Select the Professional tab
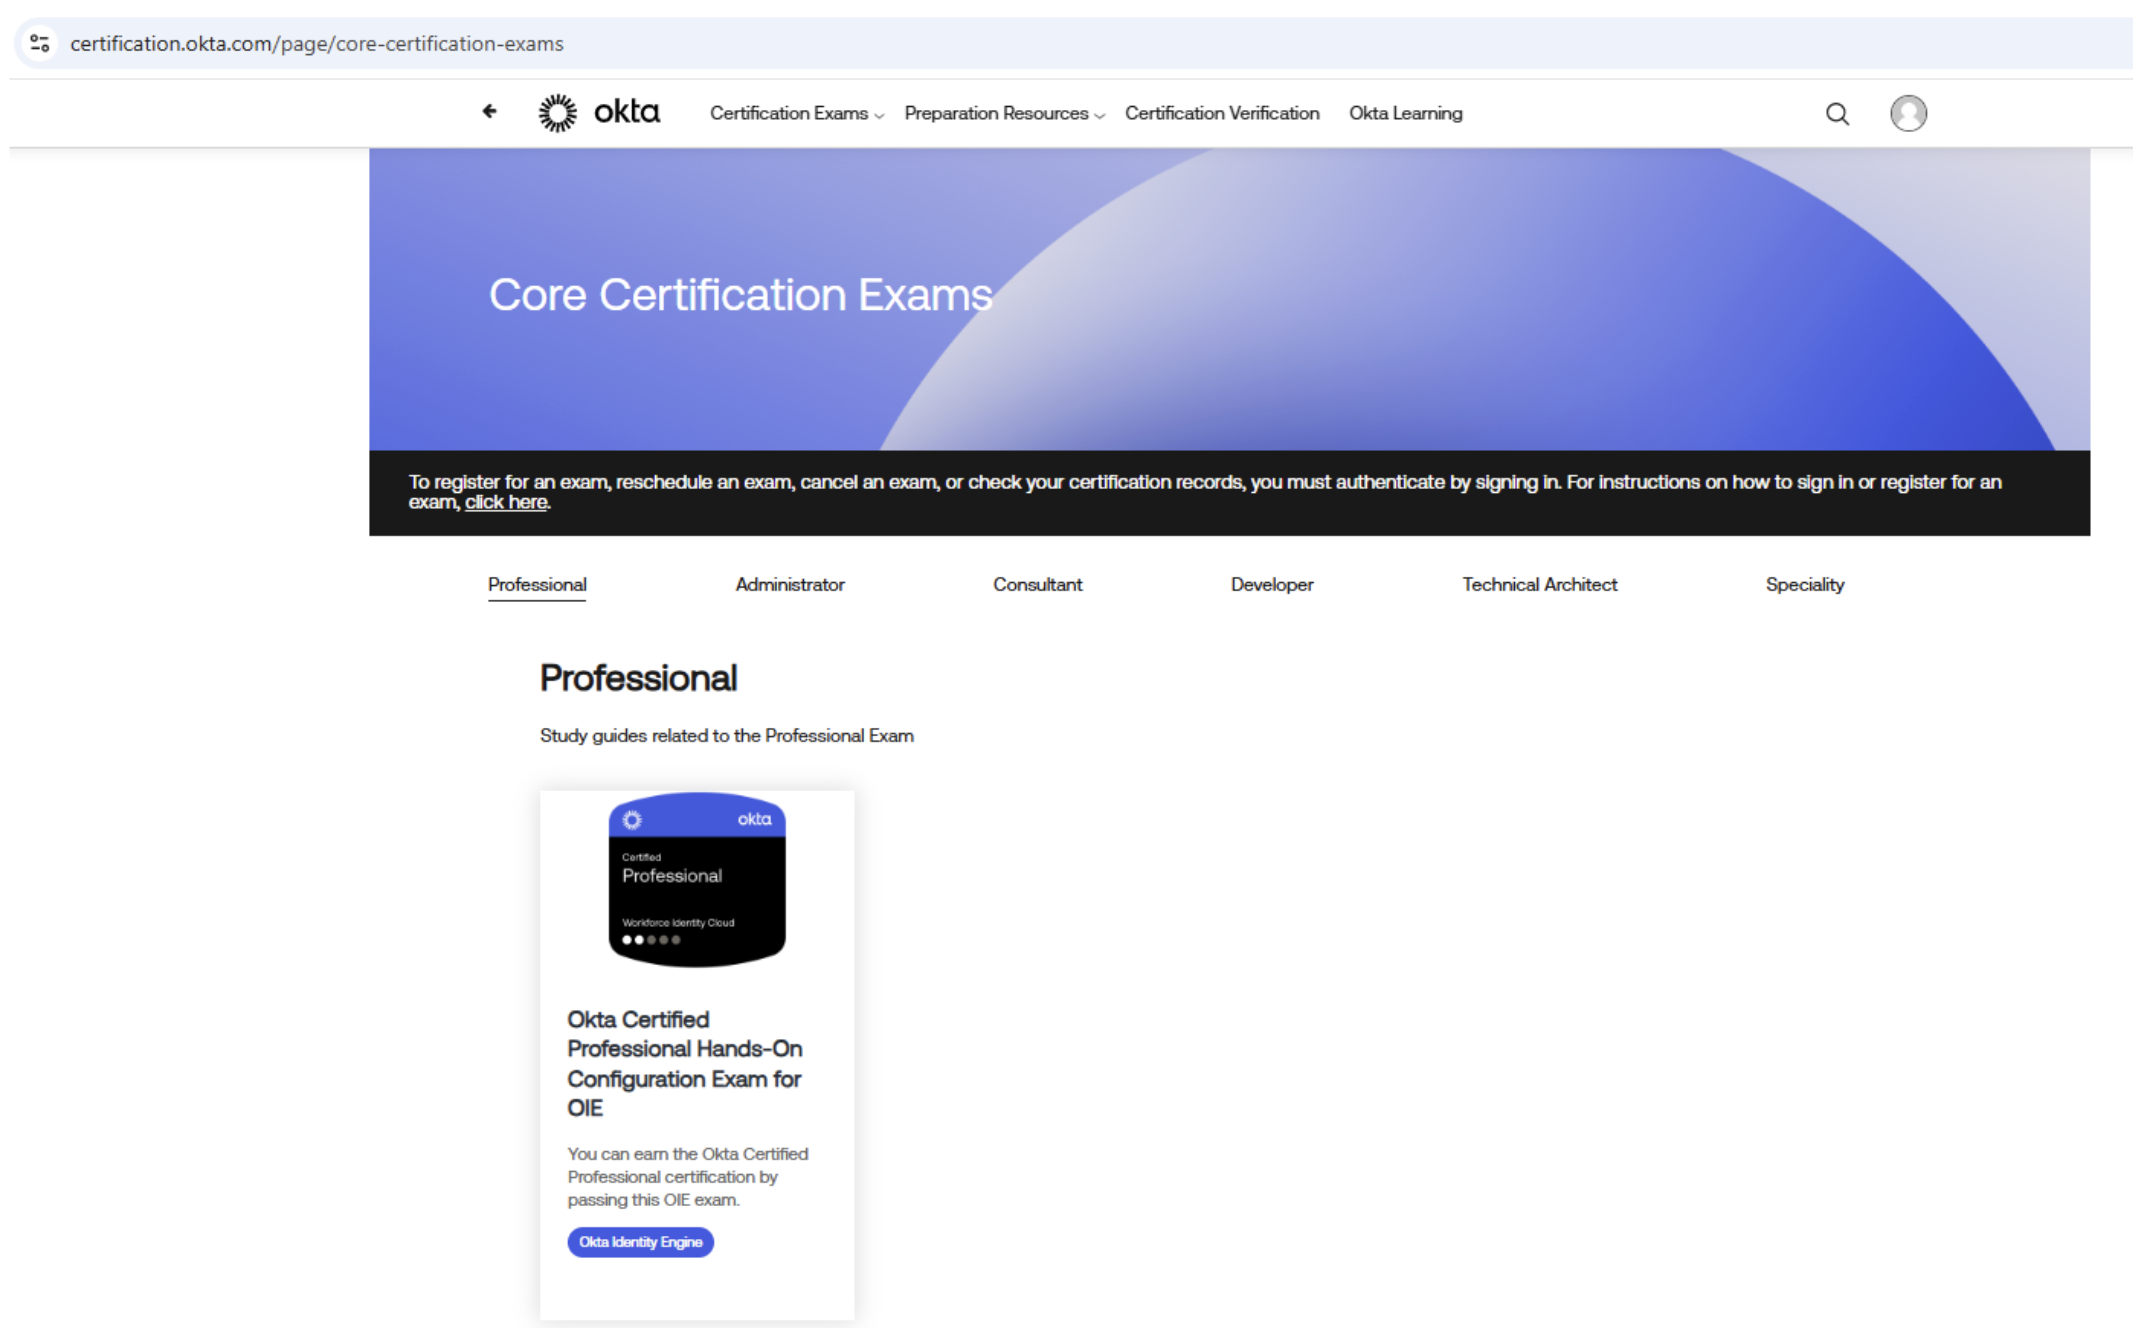The image size is (2140, 1328). pos(537,584)
